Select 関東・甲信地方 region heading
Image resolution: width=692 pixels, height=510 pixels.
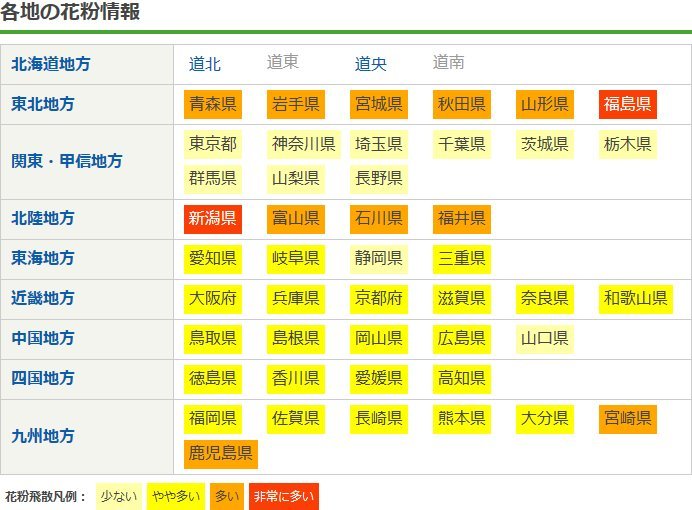click(67, 161)
